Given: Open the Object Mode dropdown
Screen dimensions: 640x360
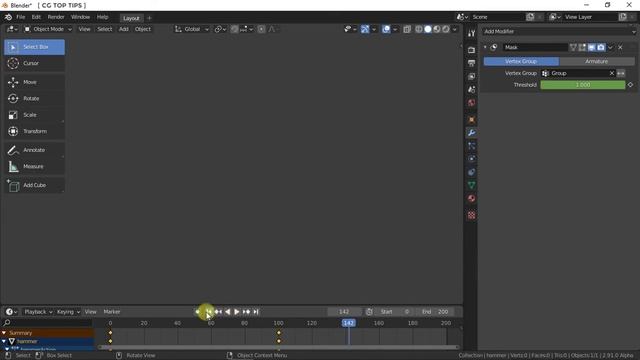Looking at the screenshot, I should [x=48, y=29].
